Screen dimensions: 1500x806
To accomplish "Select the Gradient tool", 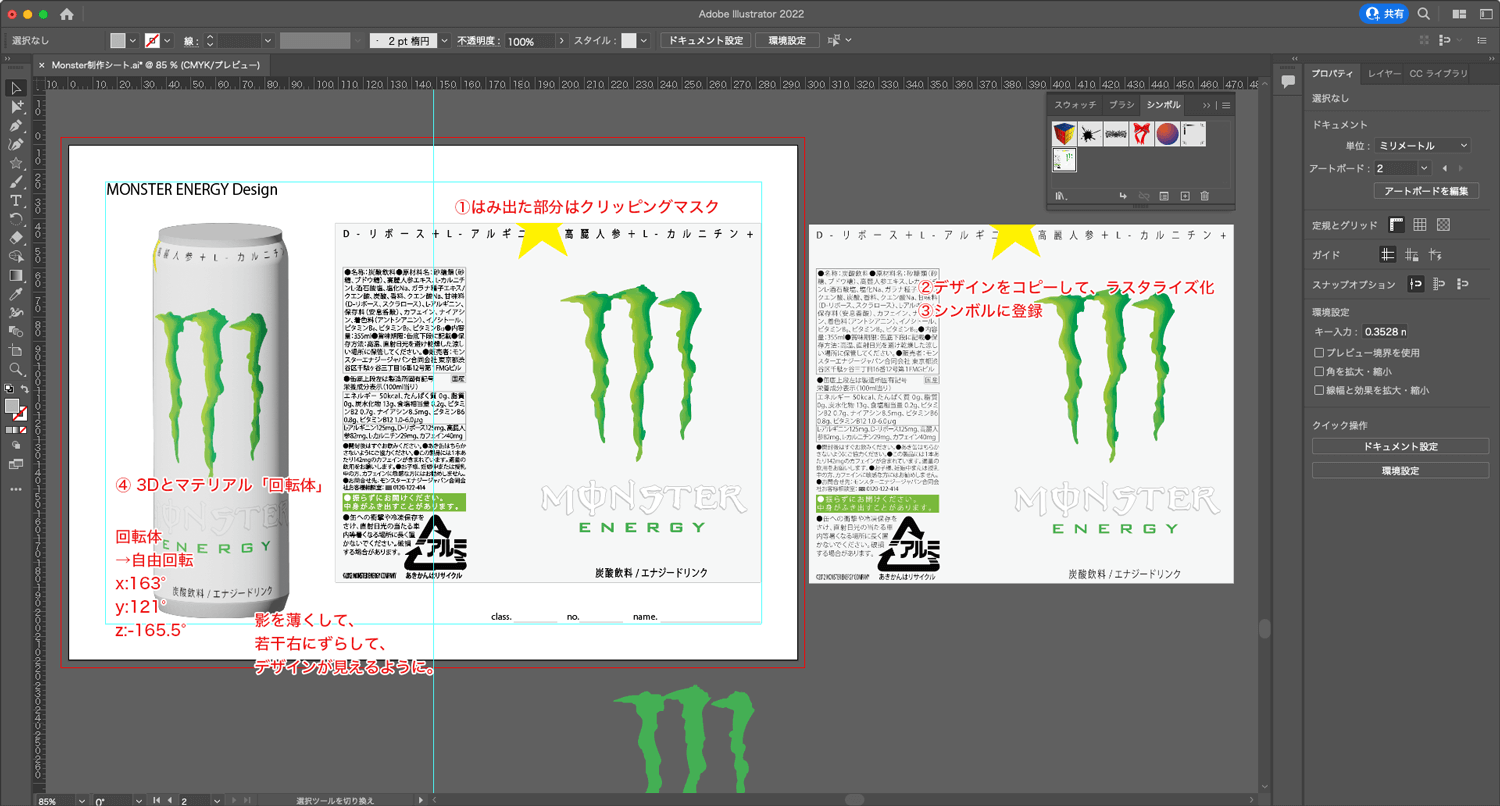I will 16,275.
